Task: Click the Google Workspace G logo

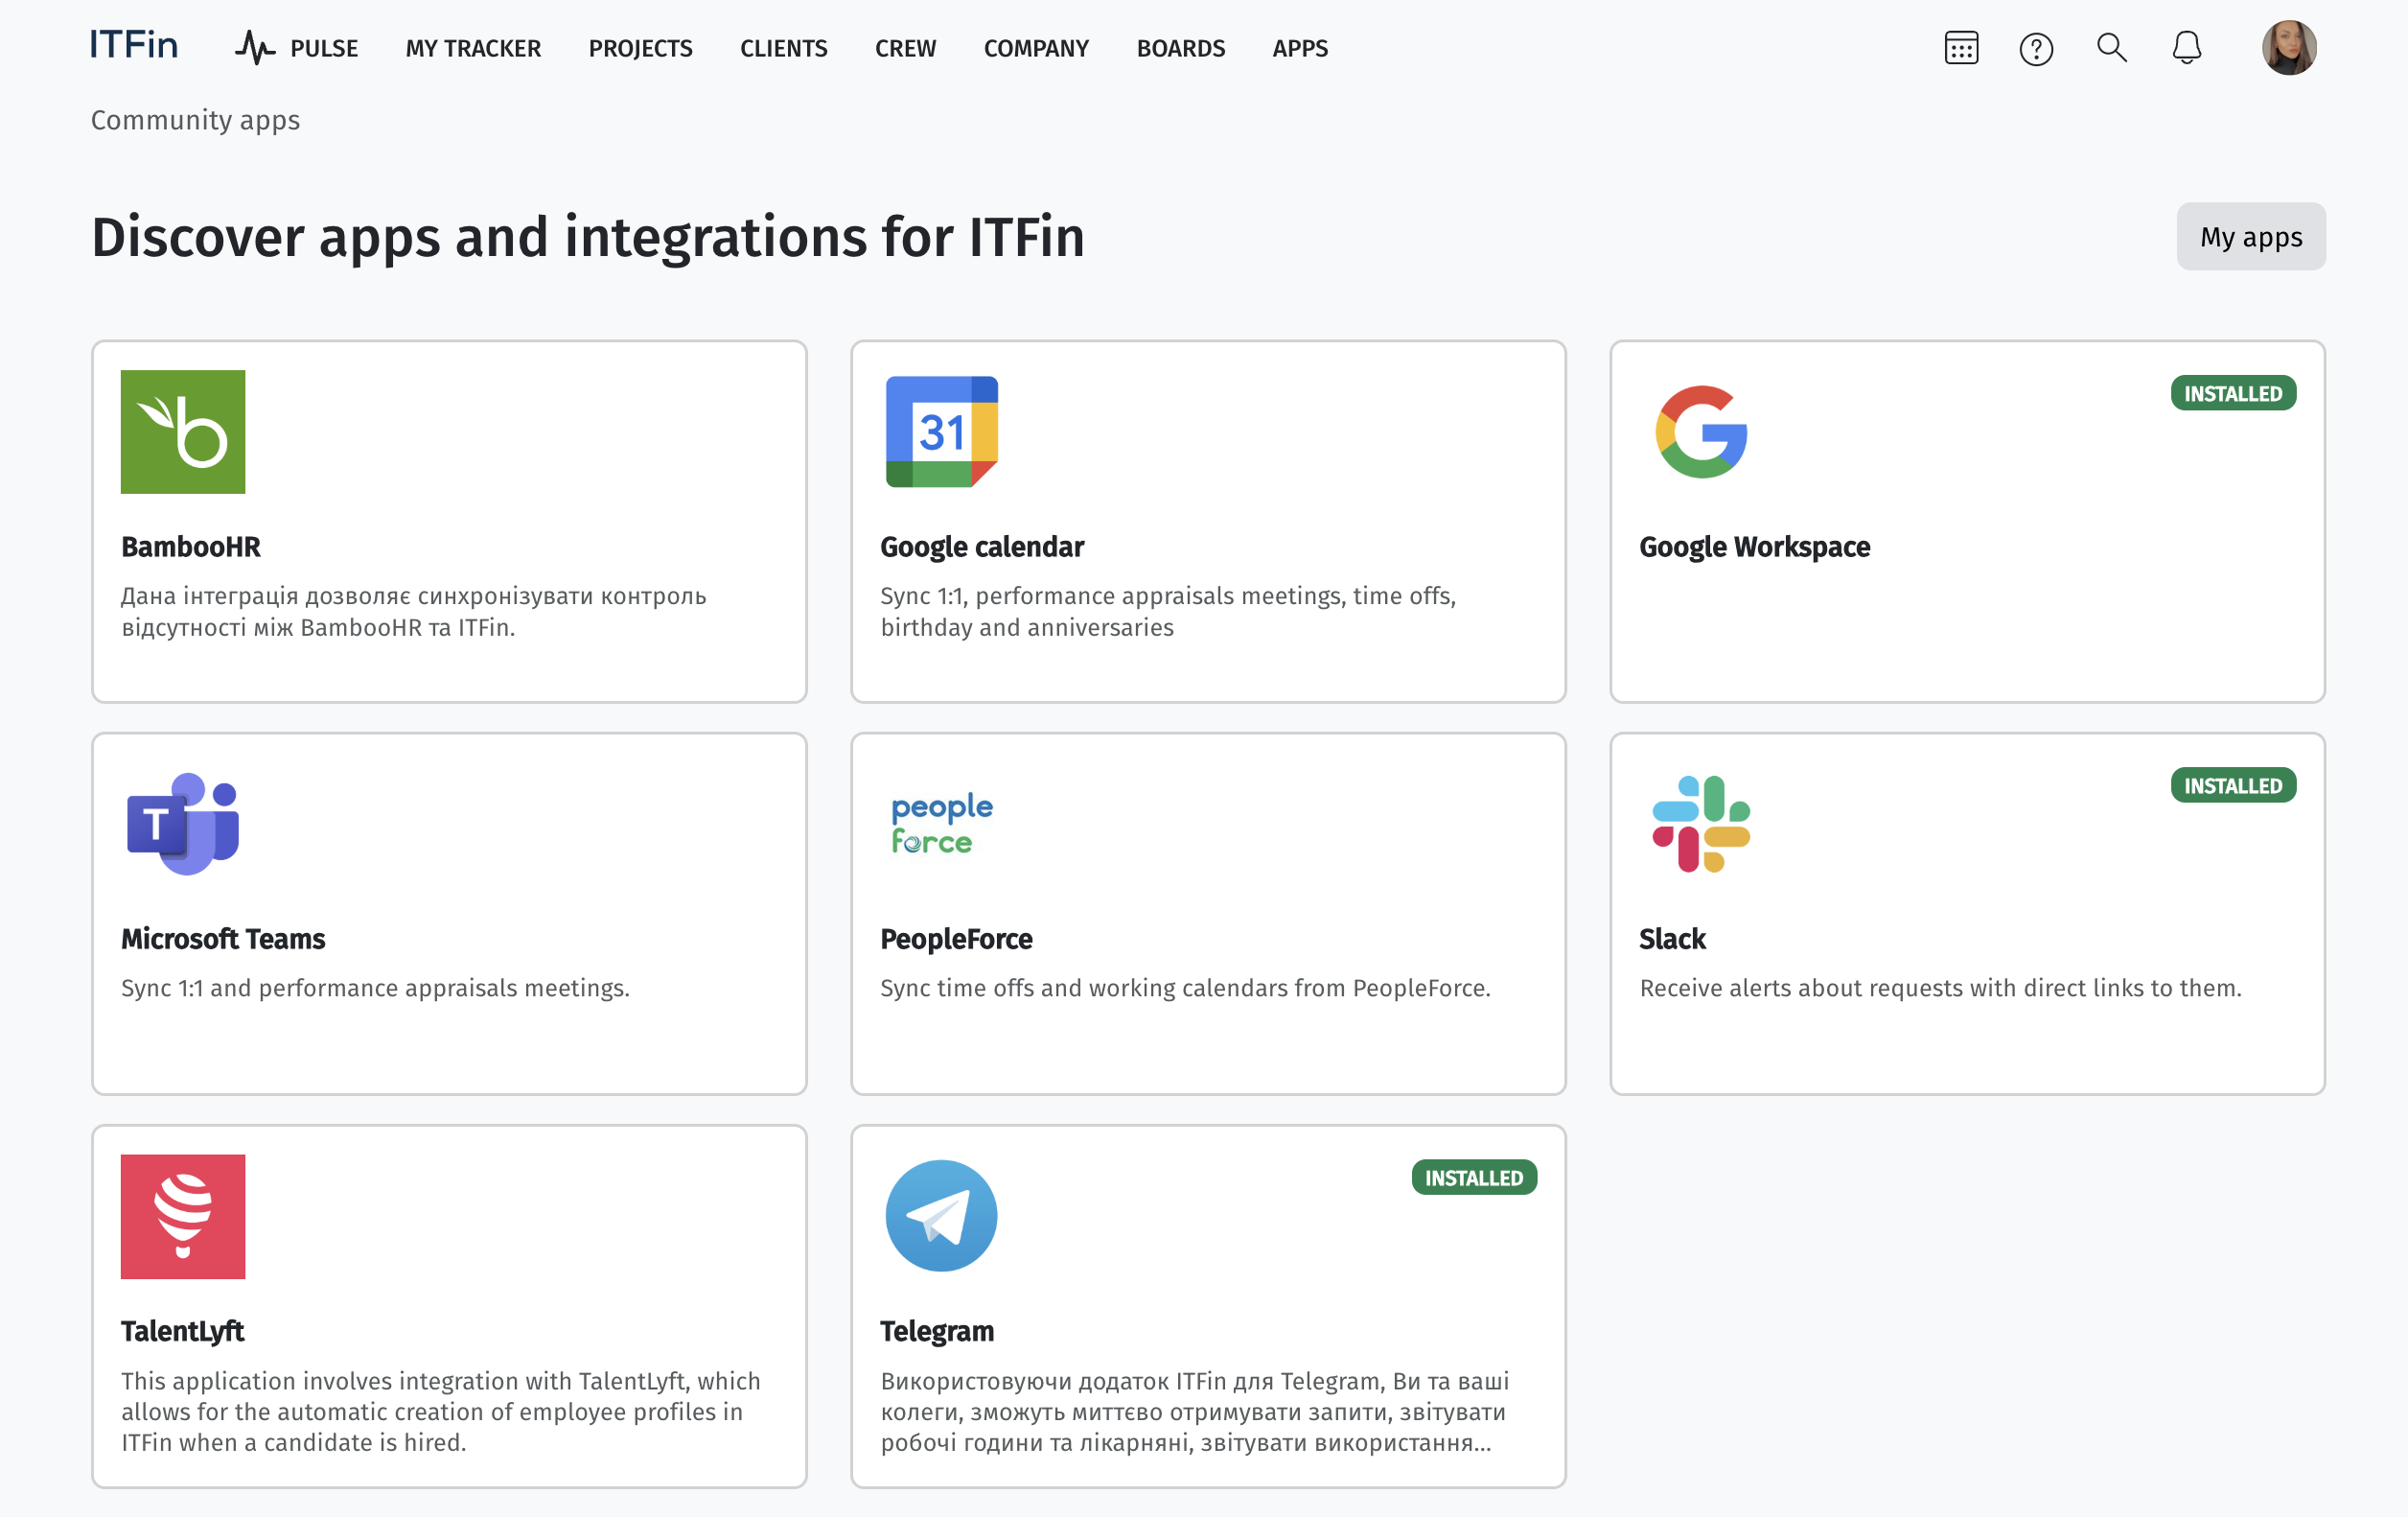Action: click(x=1701, y=432)
